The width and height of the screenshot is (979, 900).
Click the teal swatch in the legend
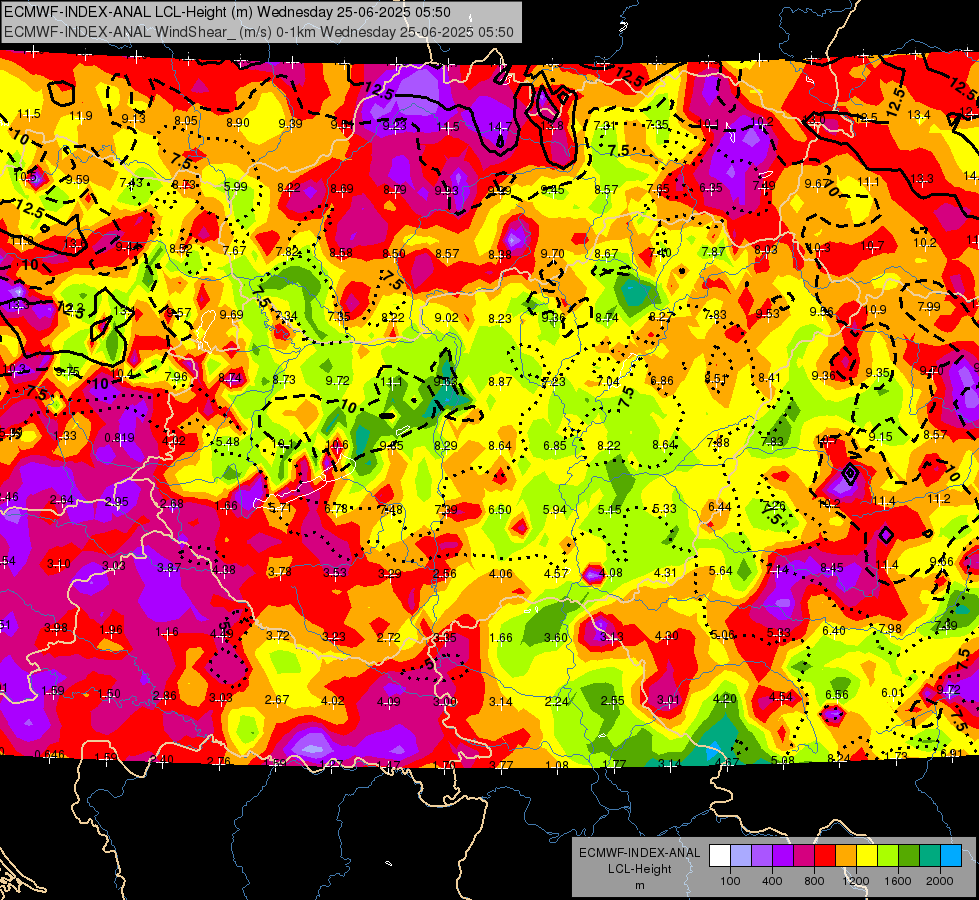tap(930, 856)
